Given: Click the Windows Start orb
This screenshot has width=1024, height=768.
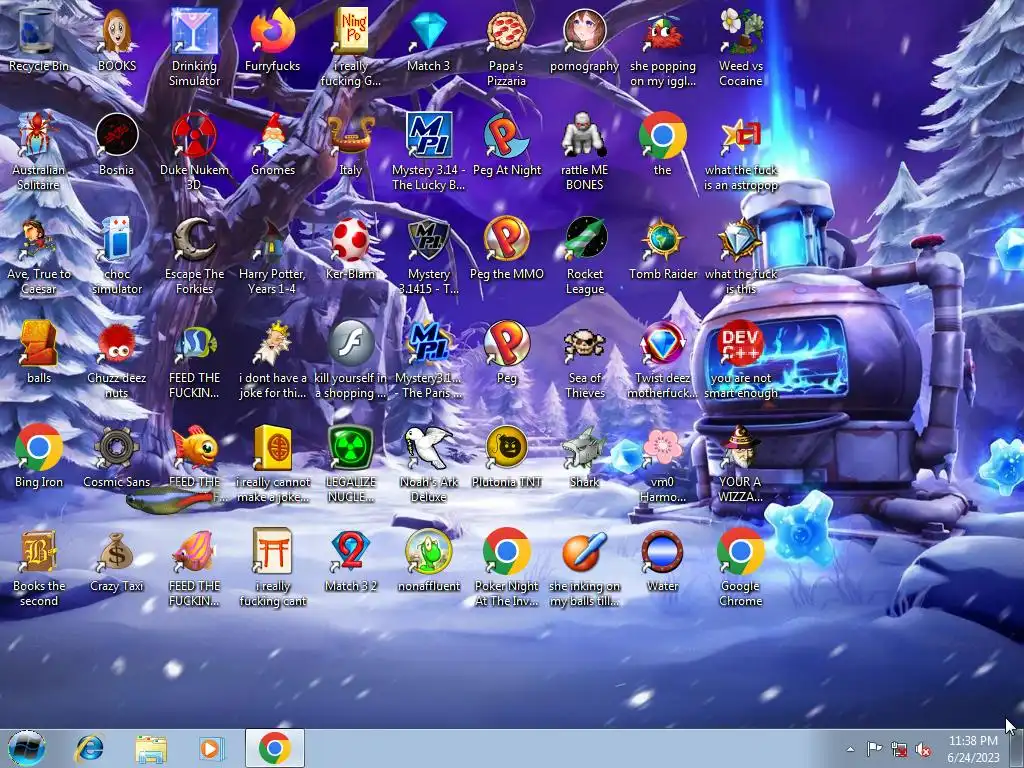Looking at the screenshot, I should coord(27,748).
